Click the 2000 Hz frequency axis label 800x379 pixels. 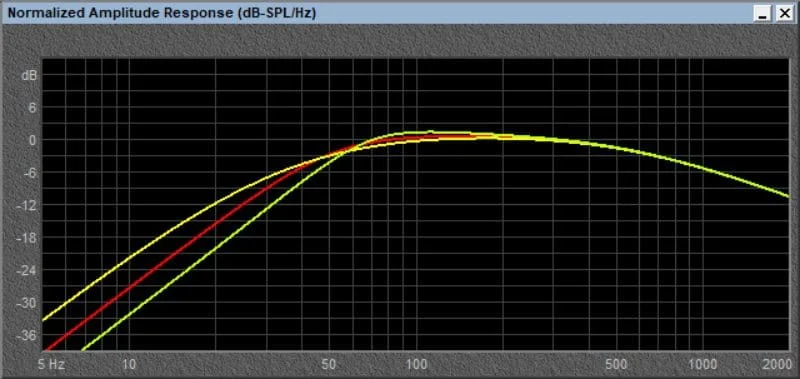pos(777,364)
